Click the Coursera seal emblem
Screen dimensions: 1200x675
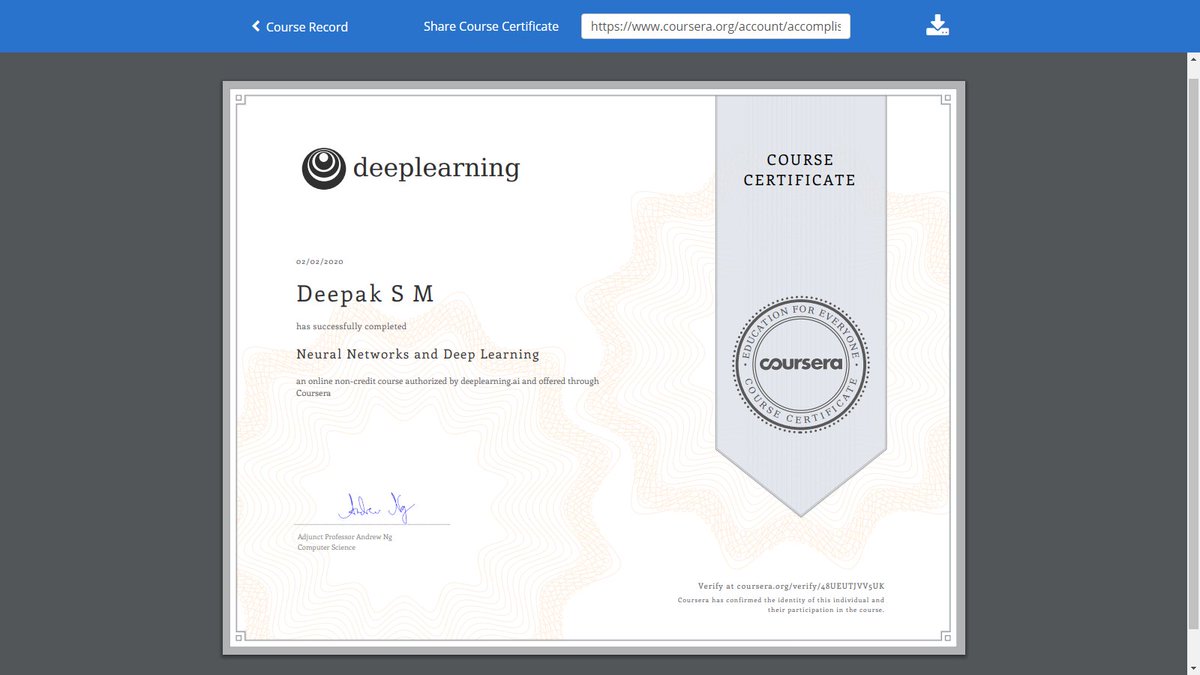[x=800, y=364]
